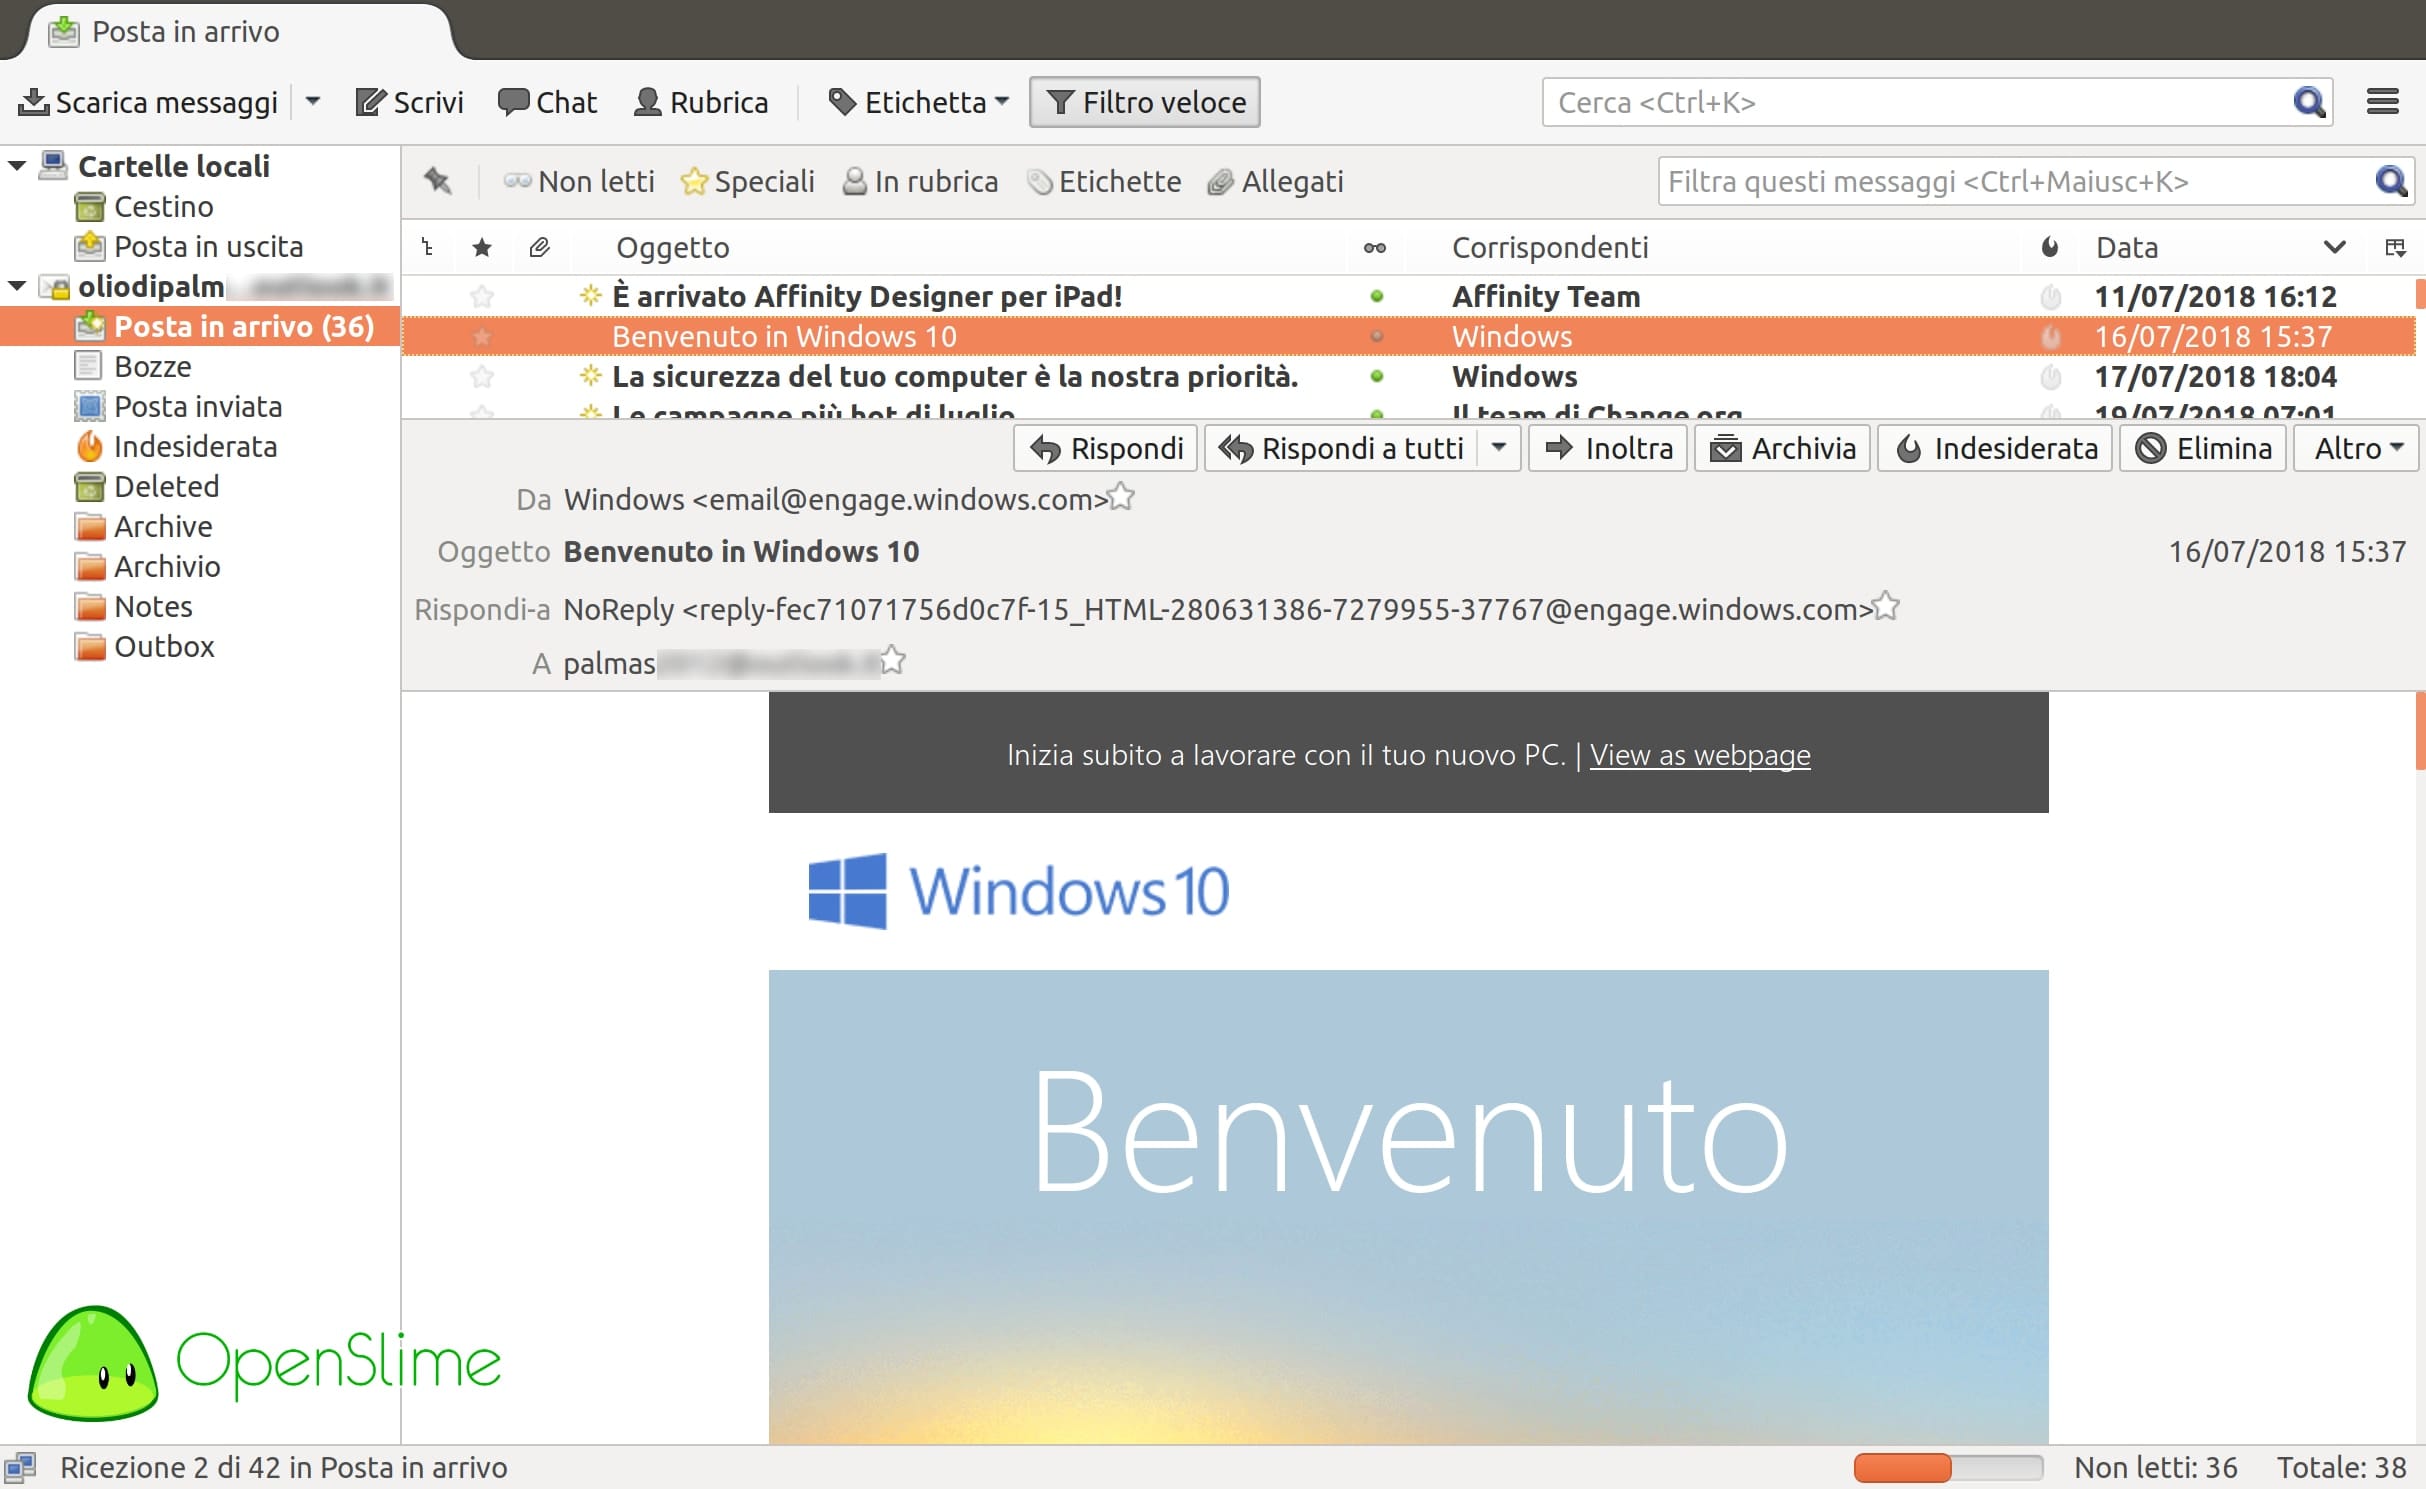Screen dimensions: 2426x1489
Task: Click the Data column sort direction arrow
Action: [x=2334, y=248]
